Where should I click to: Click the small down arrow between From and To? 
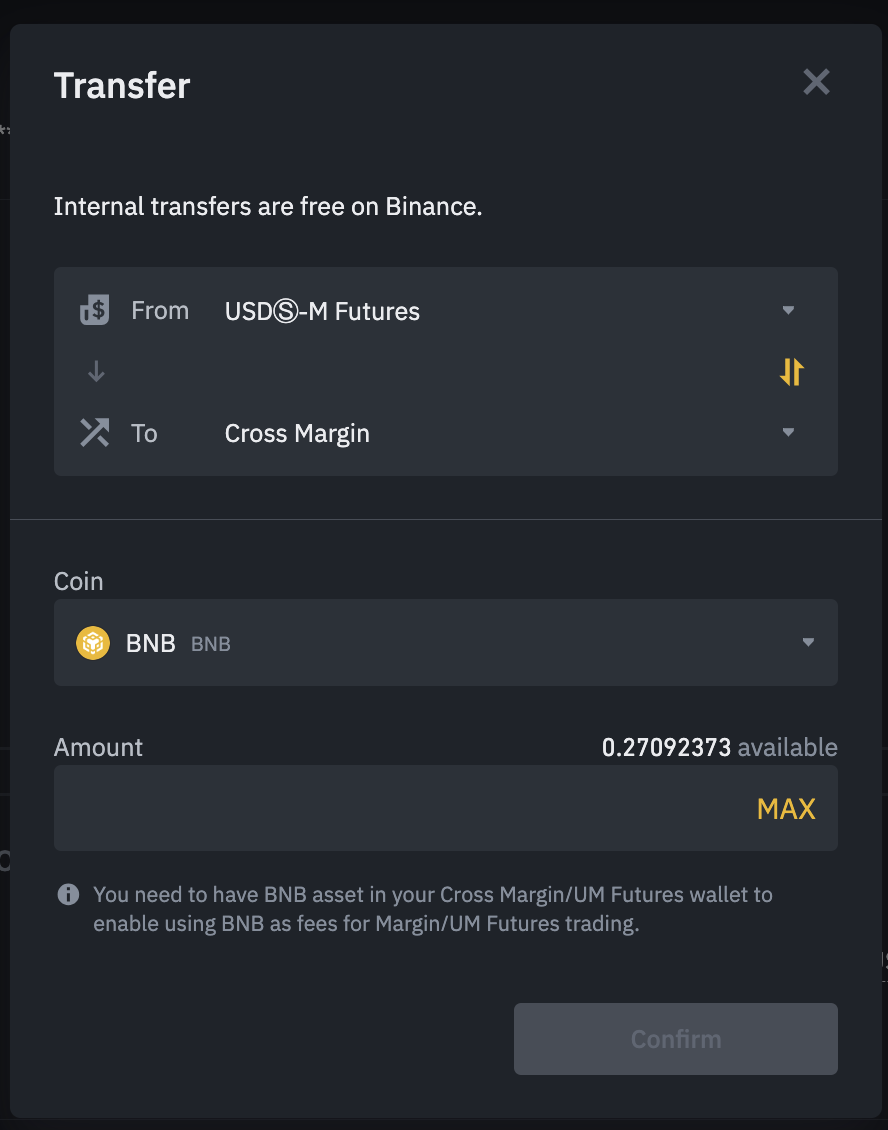[96, 372]
